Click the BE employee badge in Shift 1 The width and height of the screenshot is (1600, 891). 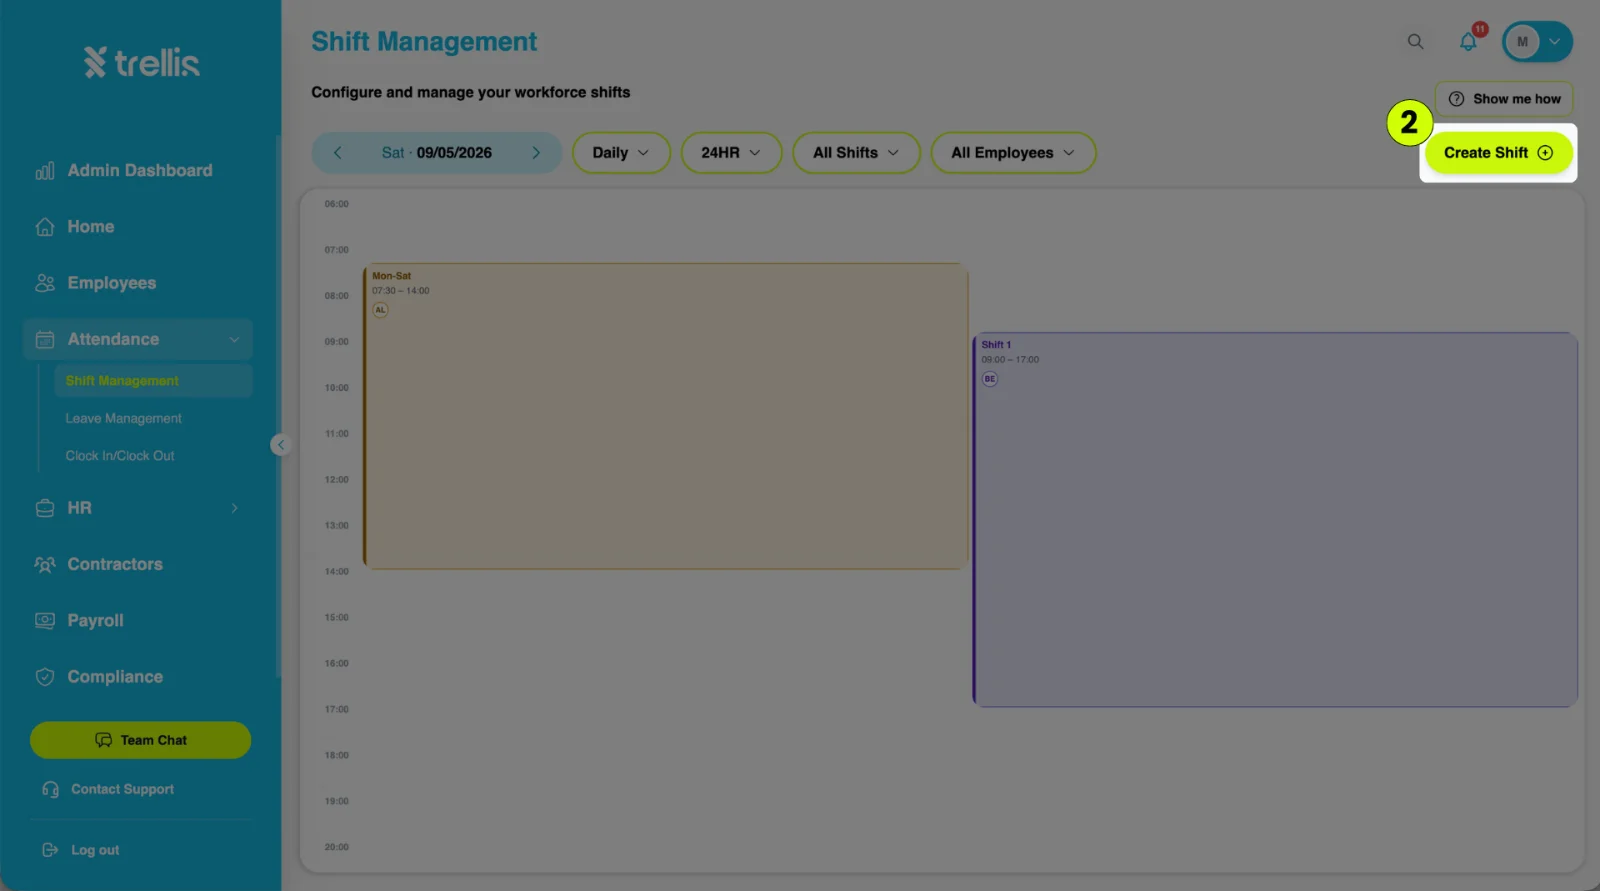[x=990, y=379]
